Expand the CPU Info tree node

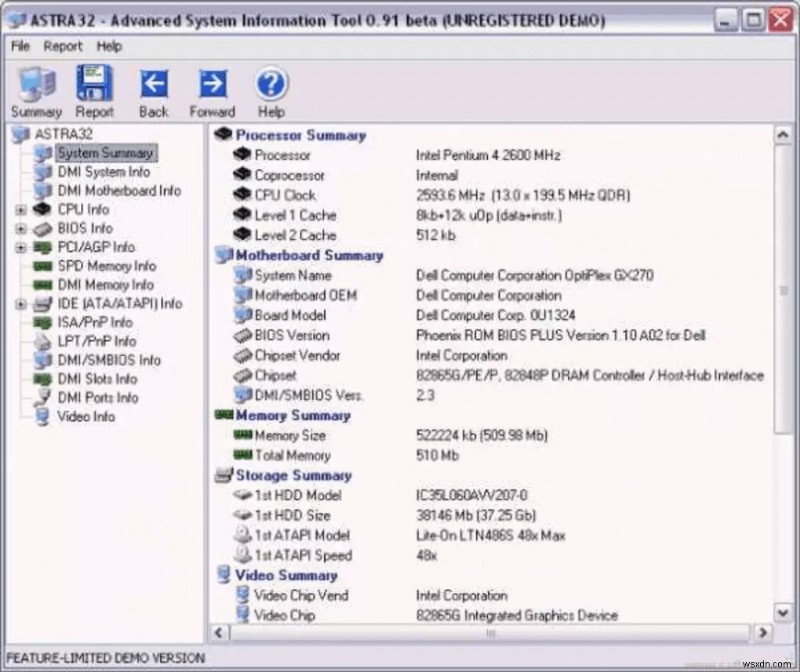(x=20, y=210)
